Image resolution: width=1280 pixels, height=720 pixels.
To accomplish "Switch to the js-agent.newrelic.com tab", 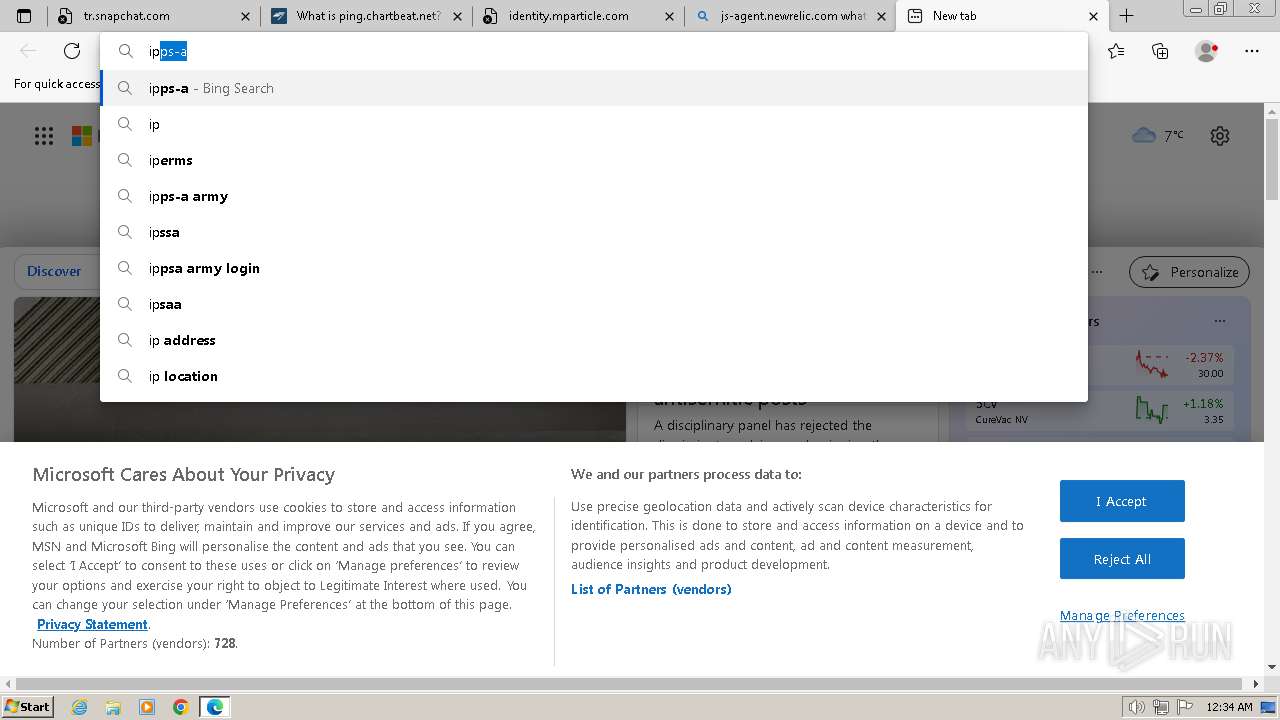I will [791, 16].
